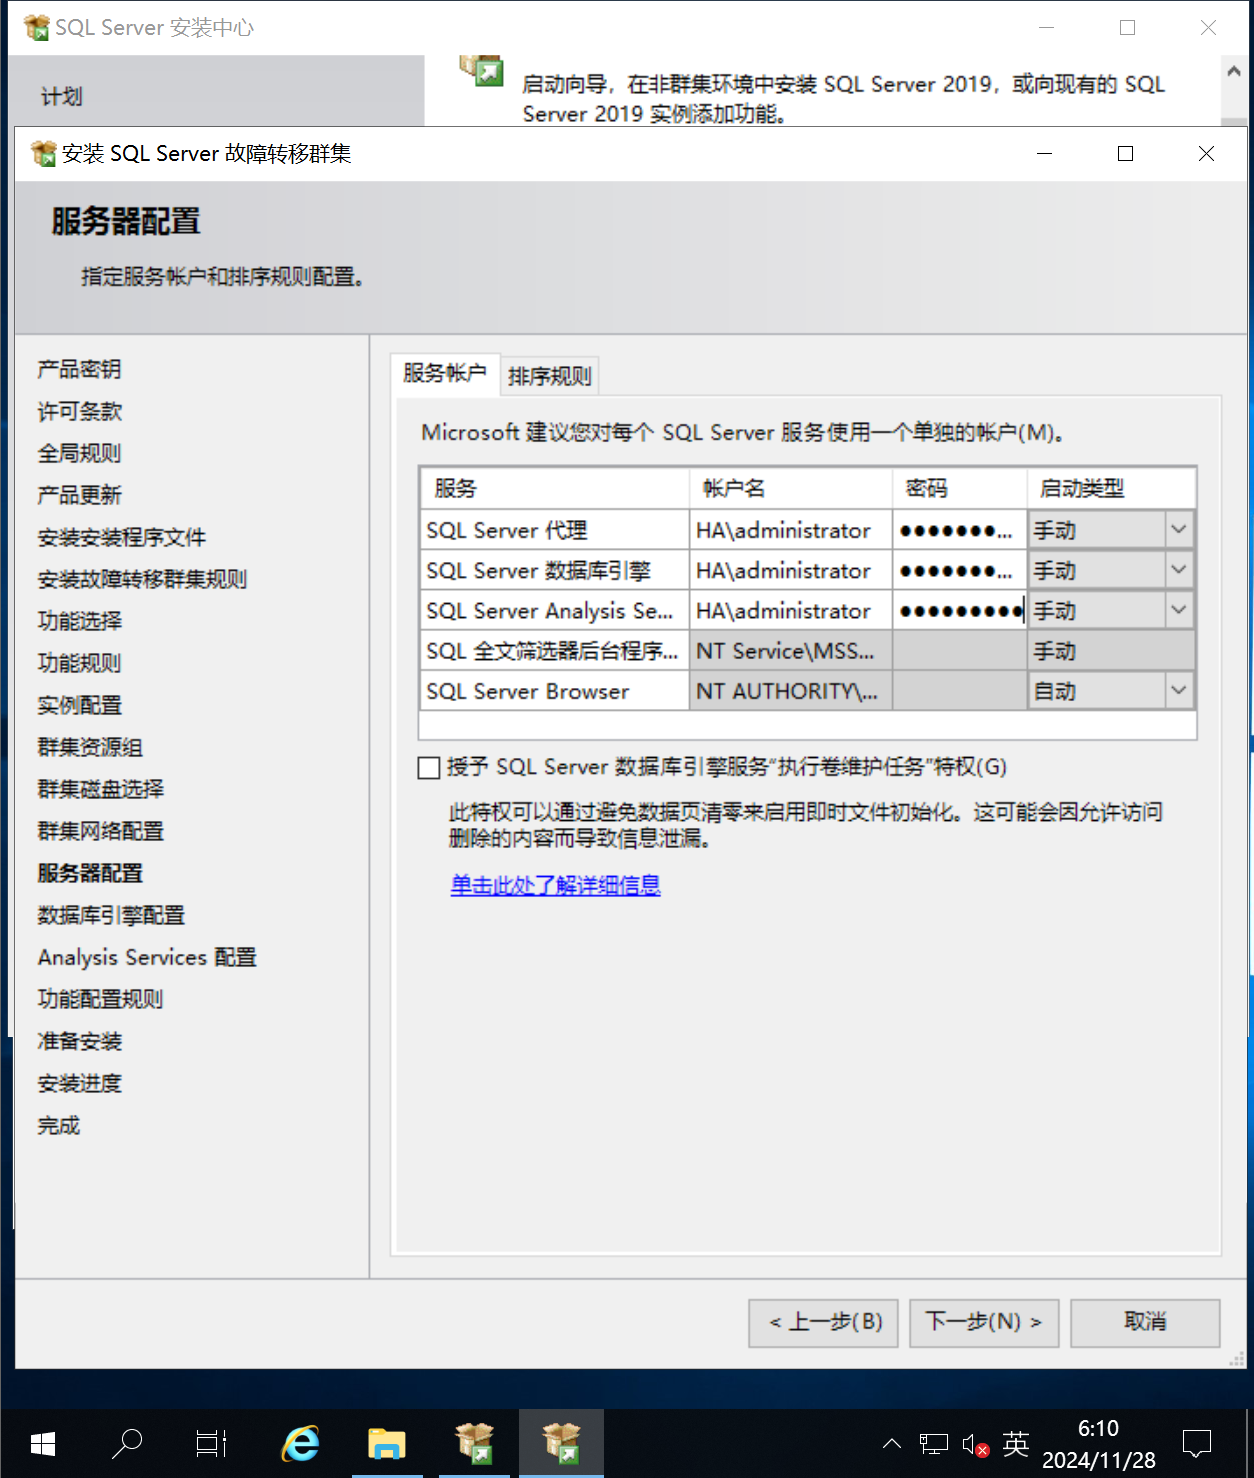Select 功能规则 step in sidebar
The image size is (1254, 1478).
pos(79,663)
